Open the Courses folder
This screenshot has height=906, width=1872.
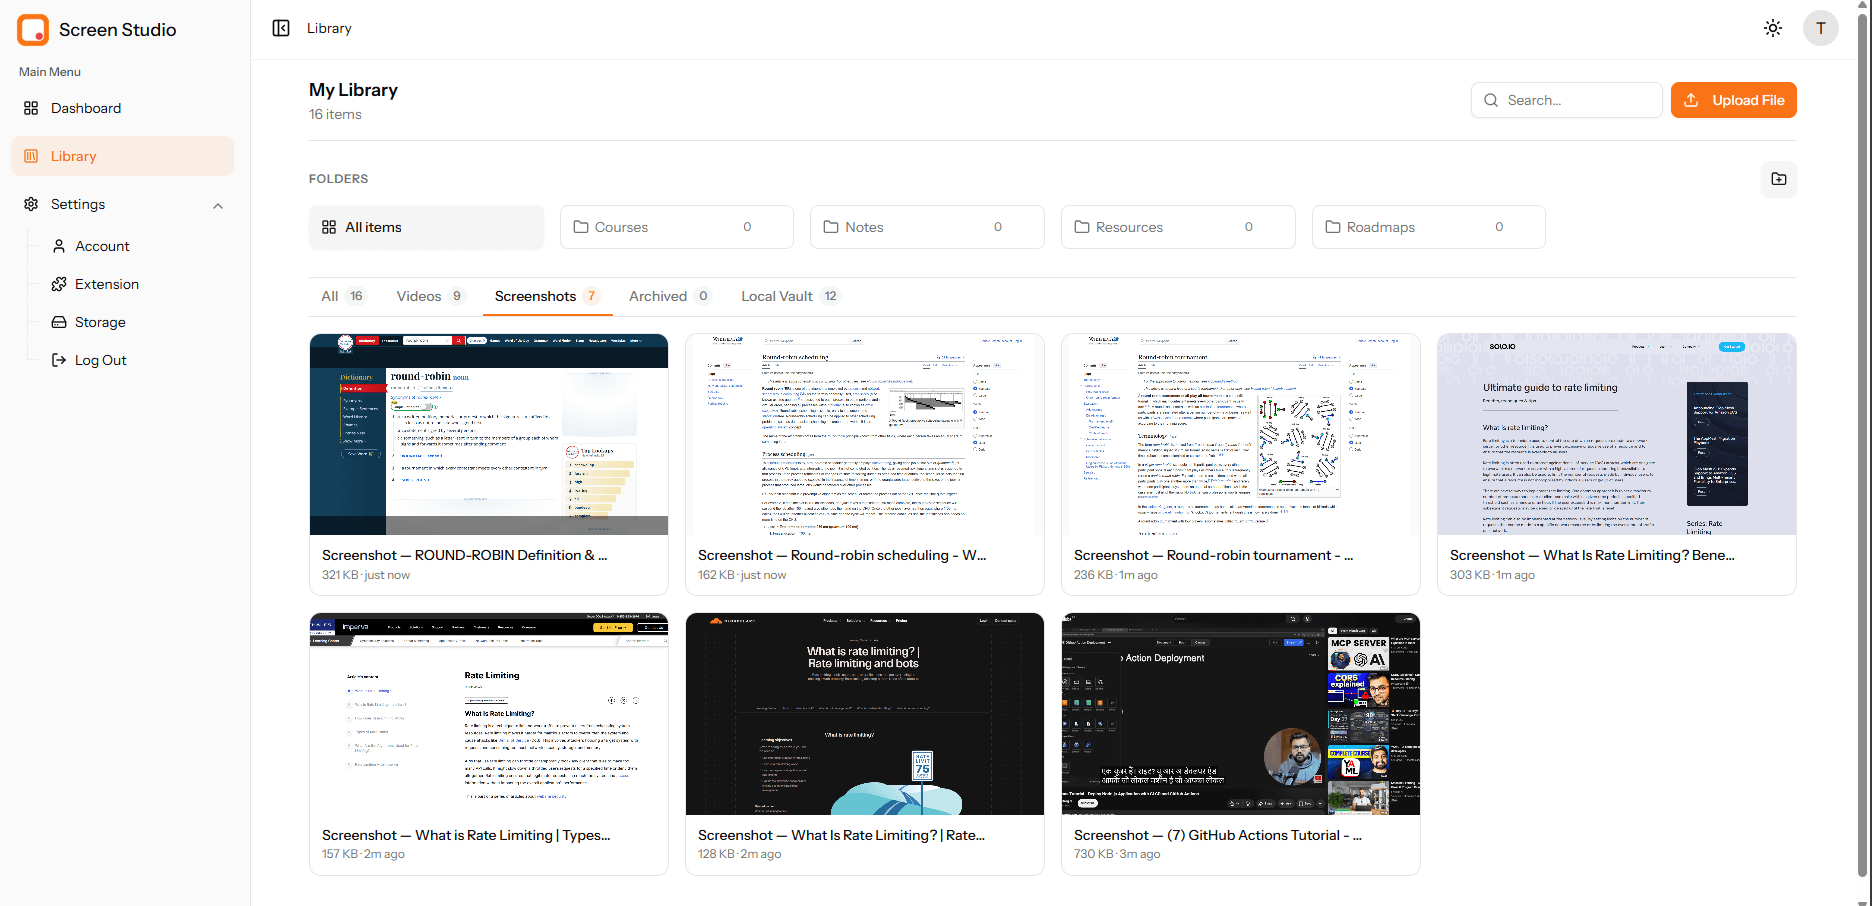(677, 227)
